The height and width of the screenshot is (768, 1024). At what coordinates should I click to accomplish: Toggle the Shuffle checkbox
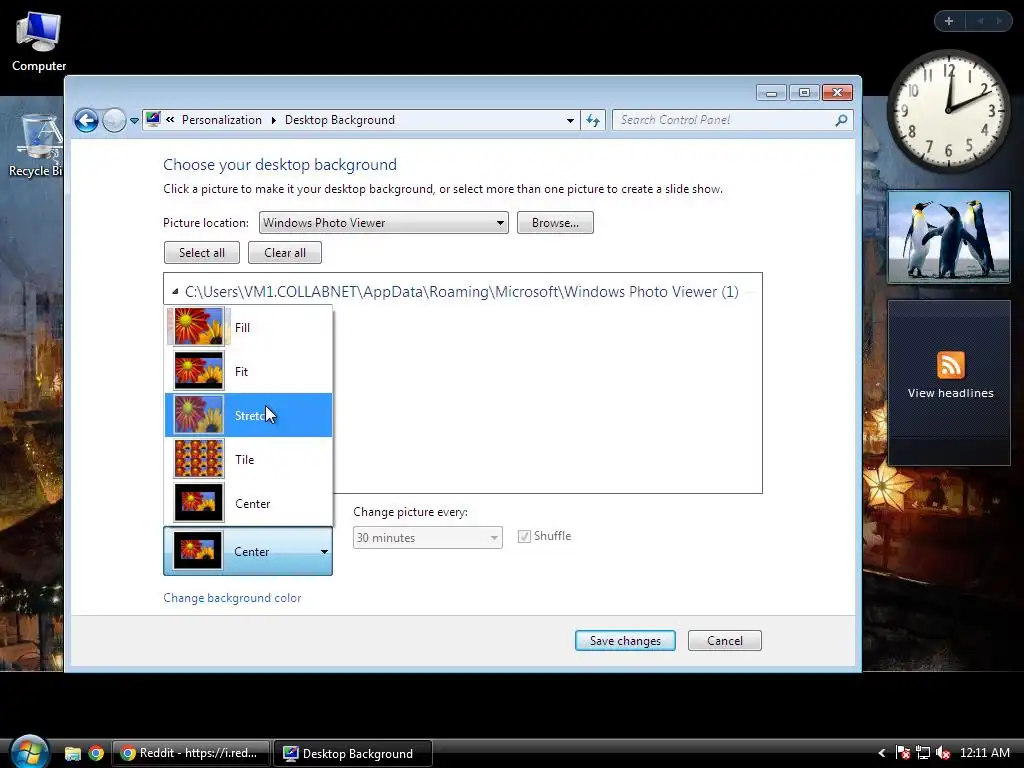pyautogui.click(x=524, y=536)
